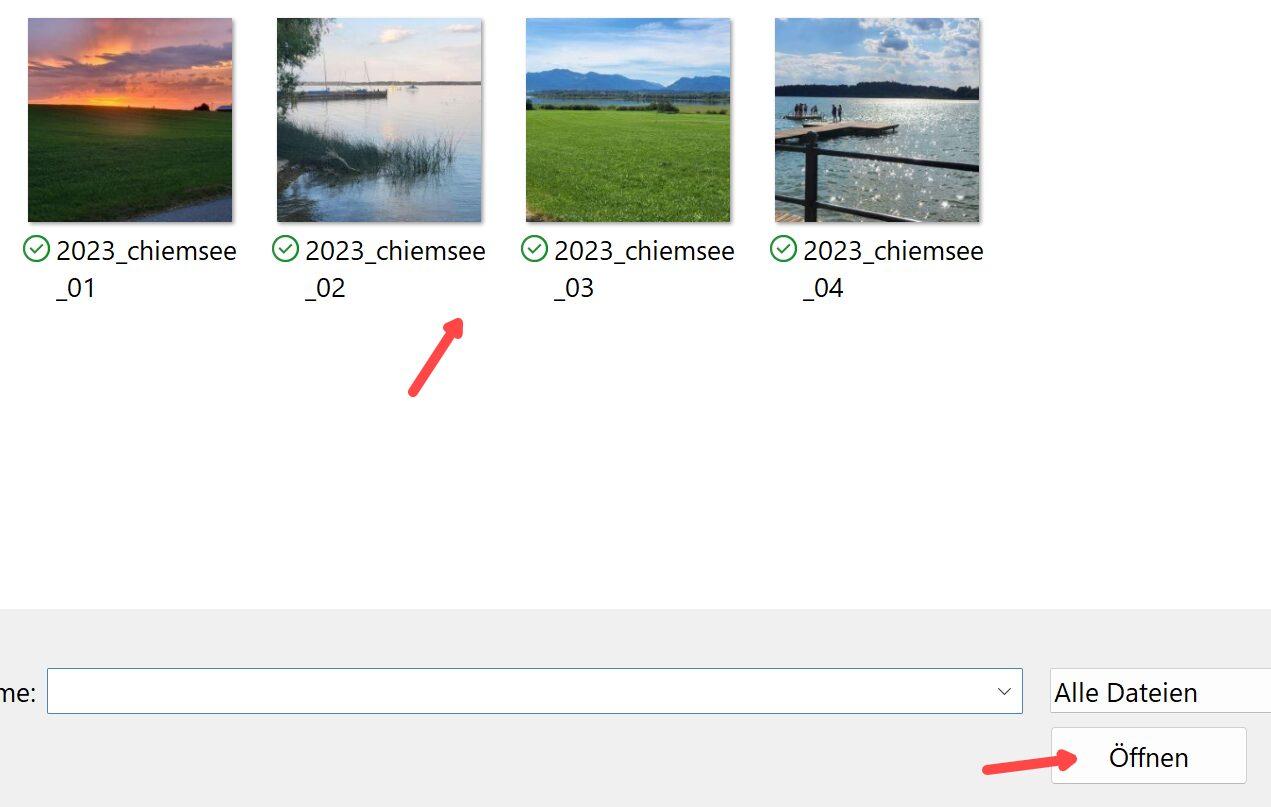Select the green meadow with mountains thumbnail
Viewport: 1271px width, 807px height.
(628, 120)
